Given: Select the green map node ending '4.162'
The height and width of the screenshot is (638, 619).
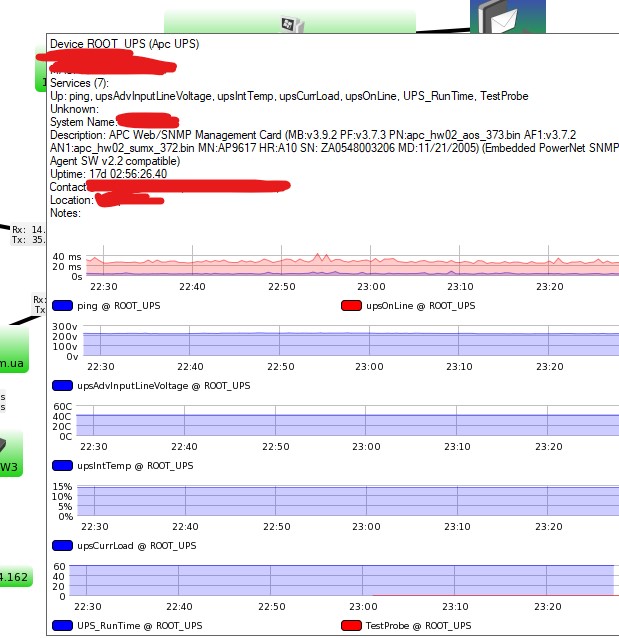Looking at the screenshot, I should (x=15, y=577).
